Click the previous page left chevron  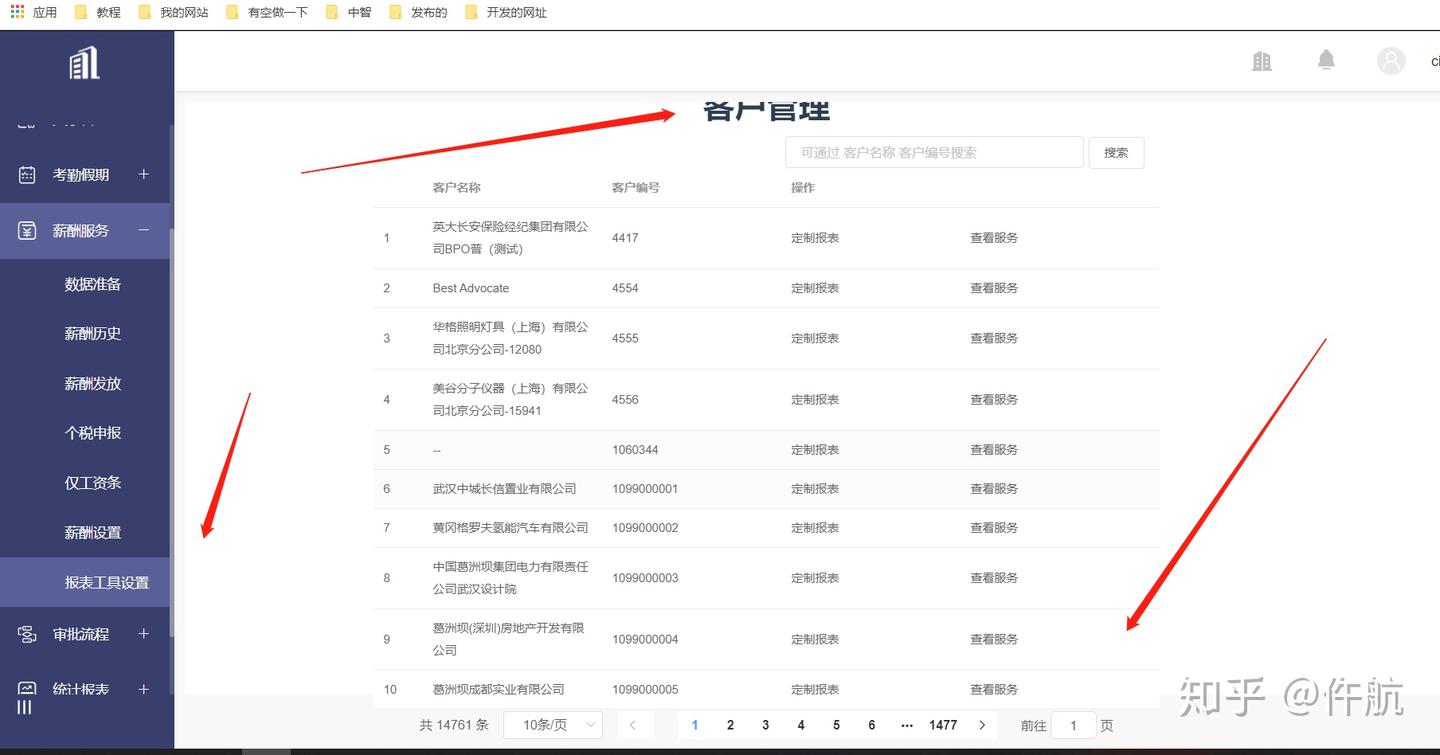(633, 725)
